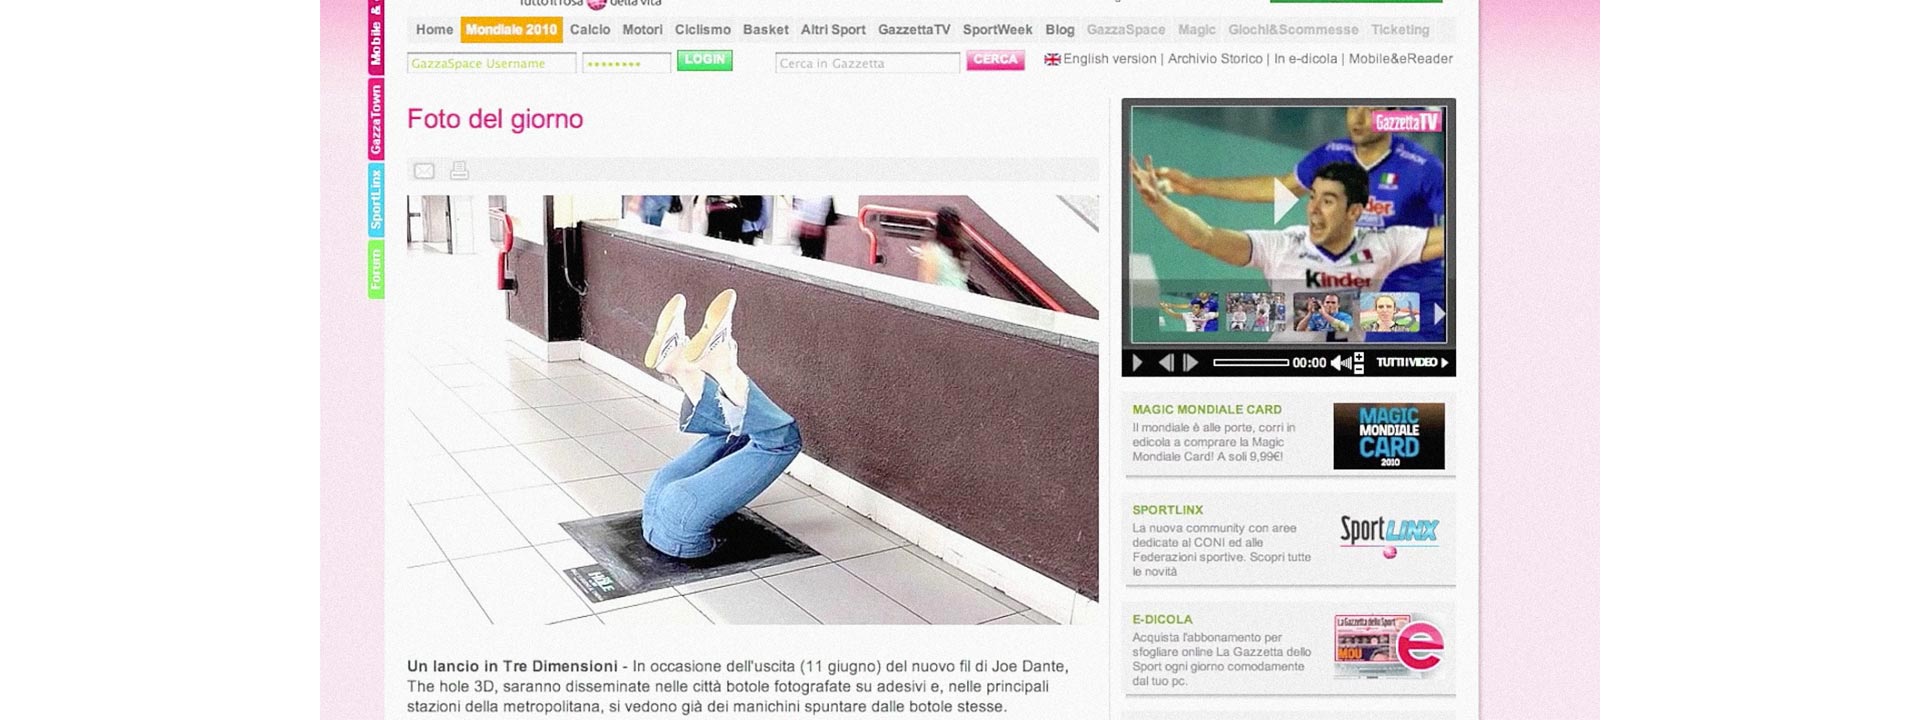Go to Basket section

tap(766, 30)
